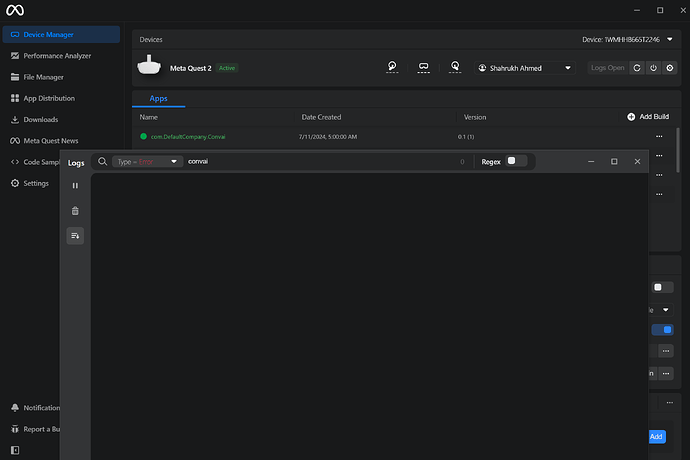This screenshot has height=460, width=690.
Task: Disable the blue enabled toggle in right panel
Action: click(663, 330)
